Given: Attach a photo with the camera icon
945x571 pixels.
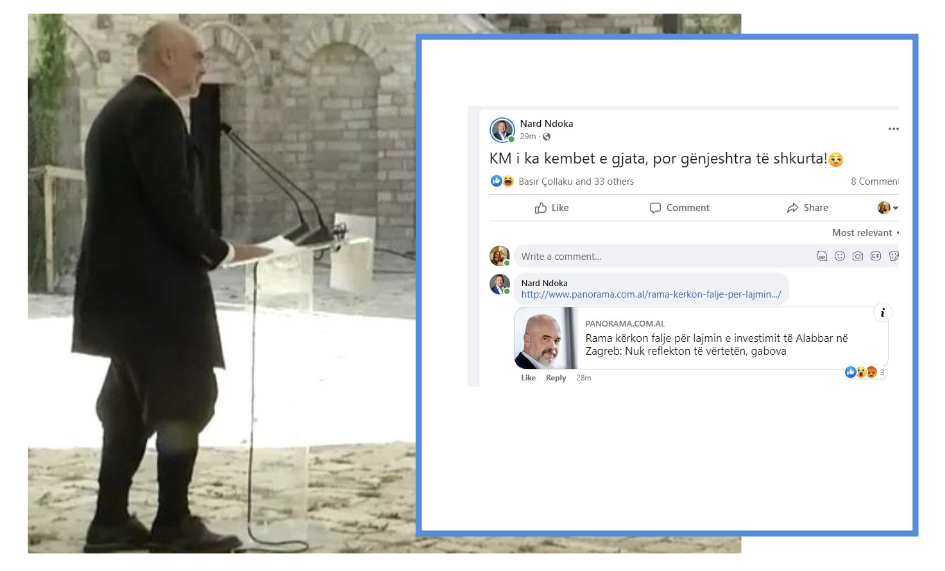Looking at the screenshot, I should (x=858, y=256).
